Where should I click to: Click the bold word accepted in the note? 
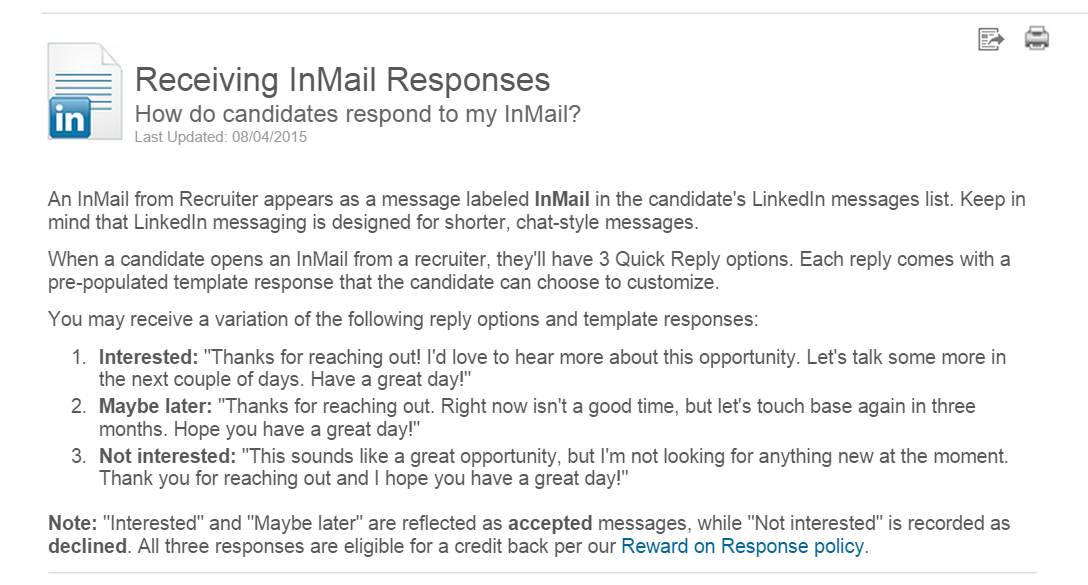click(550, 523)
